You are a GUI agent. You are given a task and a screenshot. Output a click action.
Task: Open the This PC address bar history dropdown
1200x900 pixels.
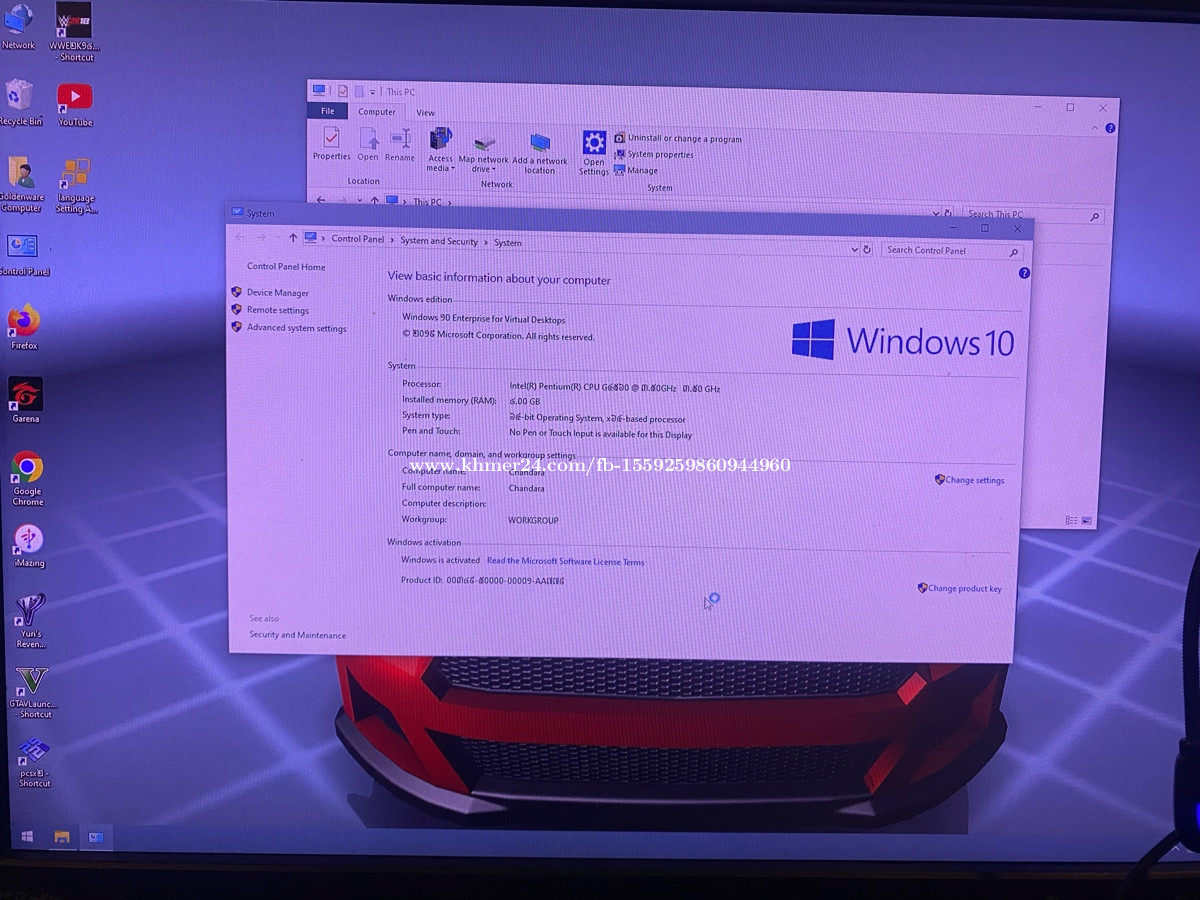(x=936, y=212)
